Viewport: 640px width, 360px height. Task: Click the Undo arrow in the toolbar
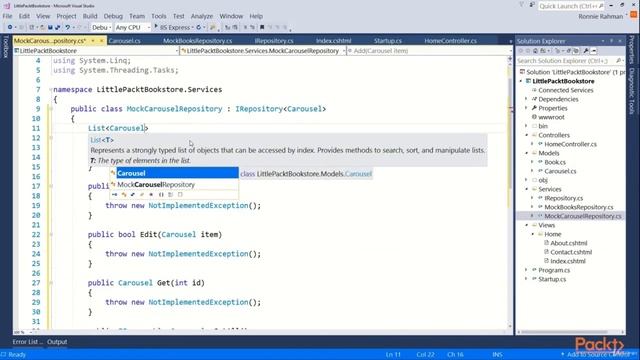68,27
